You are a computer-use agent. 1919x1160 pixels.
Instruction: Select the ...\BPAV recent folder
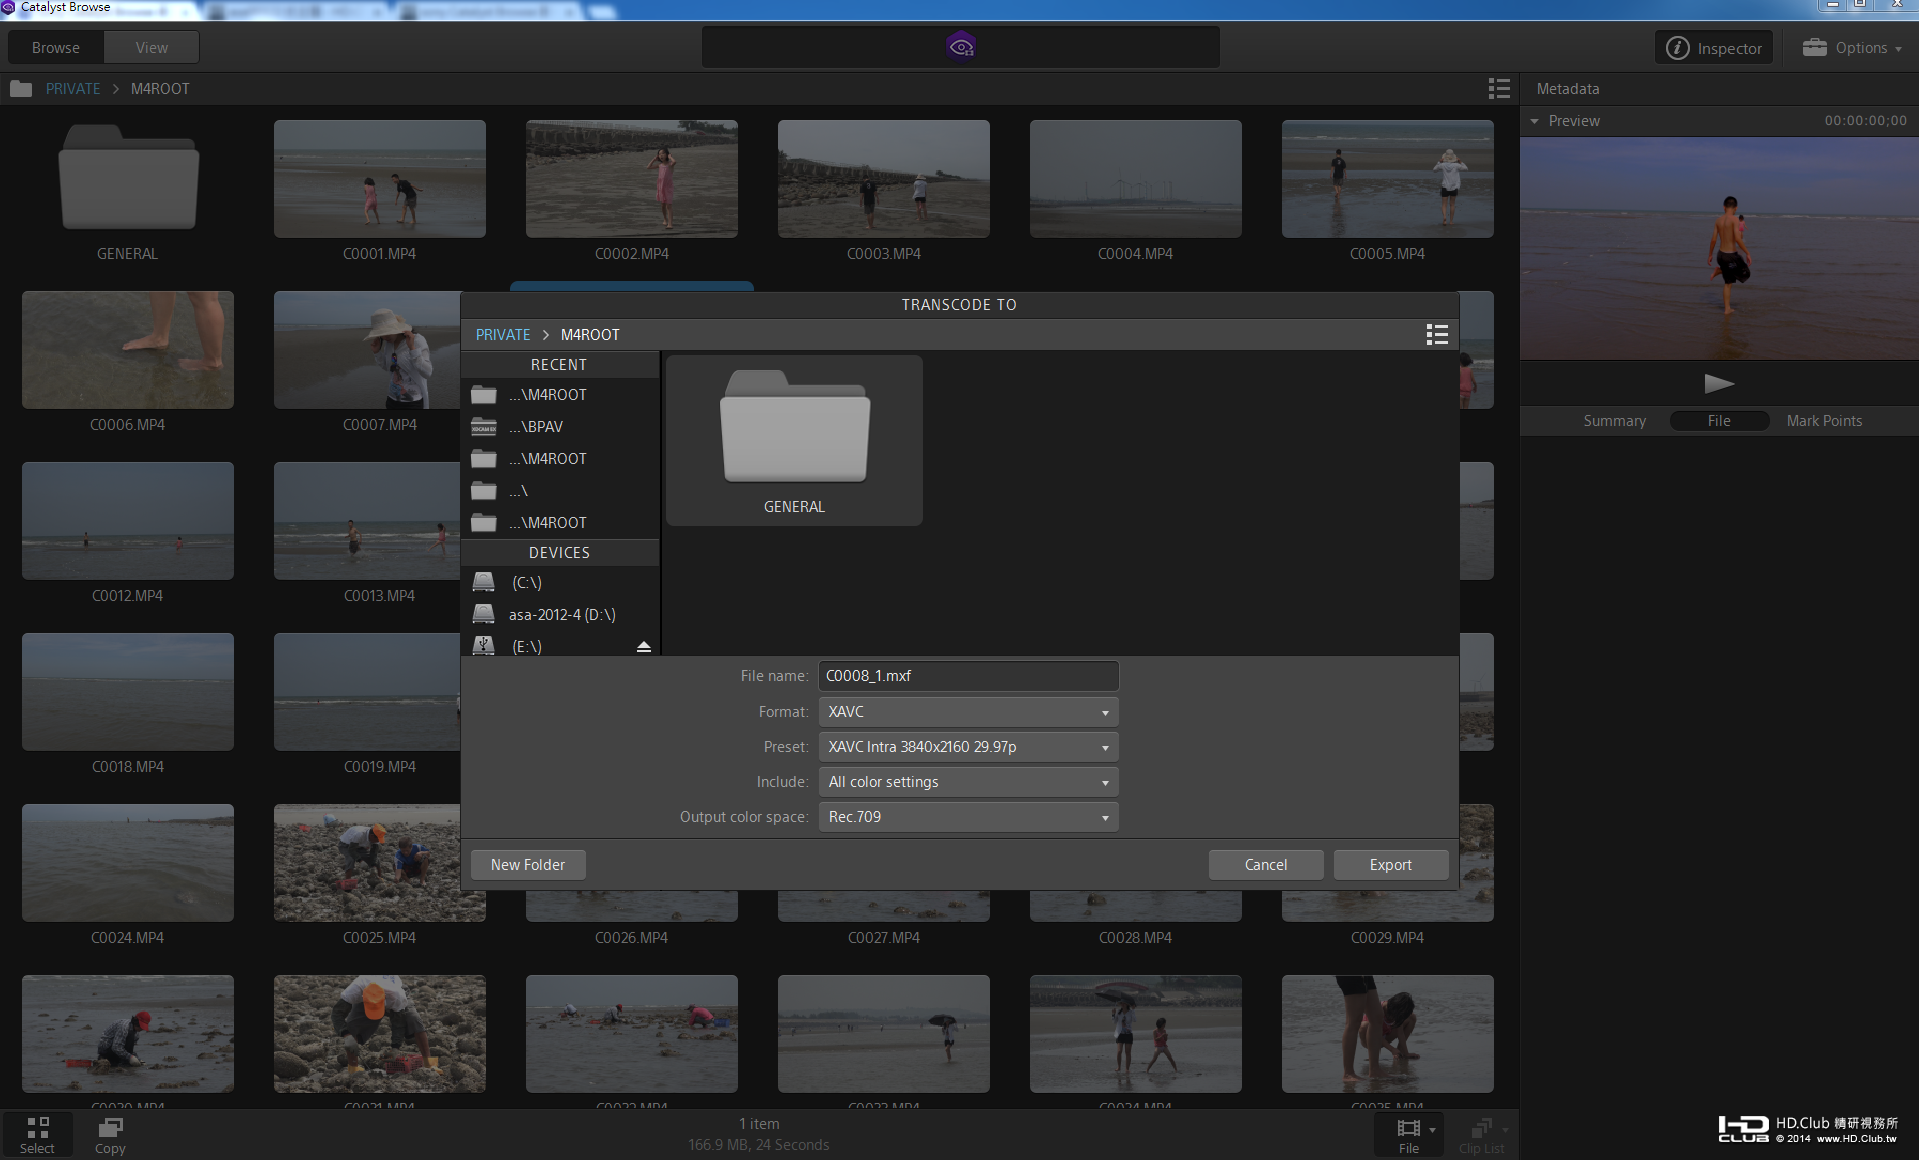[560, 427]
